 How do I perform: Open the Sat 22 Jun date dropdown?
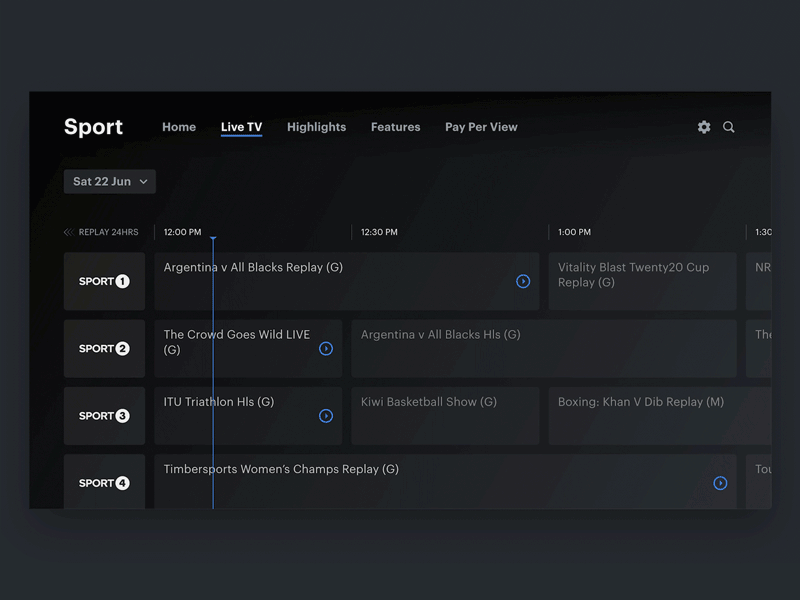pyautogui.click(x=110, y=181)
